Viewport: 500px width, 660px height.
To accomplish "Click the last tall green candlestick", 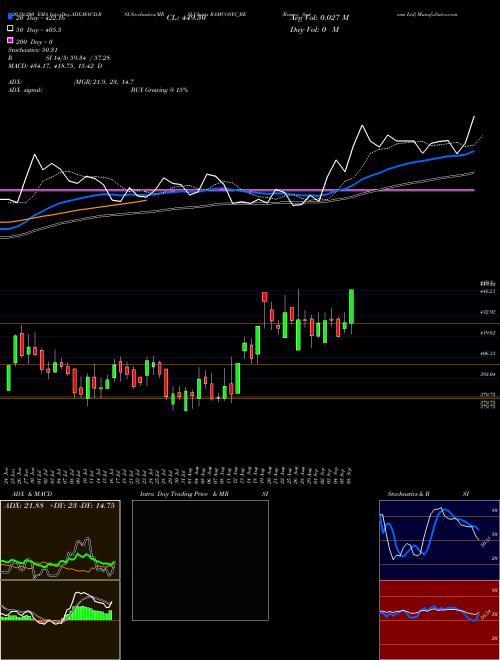I will click(x=351, y=307).
